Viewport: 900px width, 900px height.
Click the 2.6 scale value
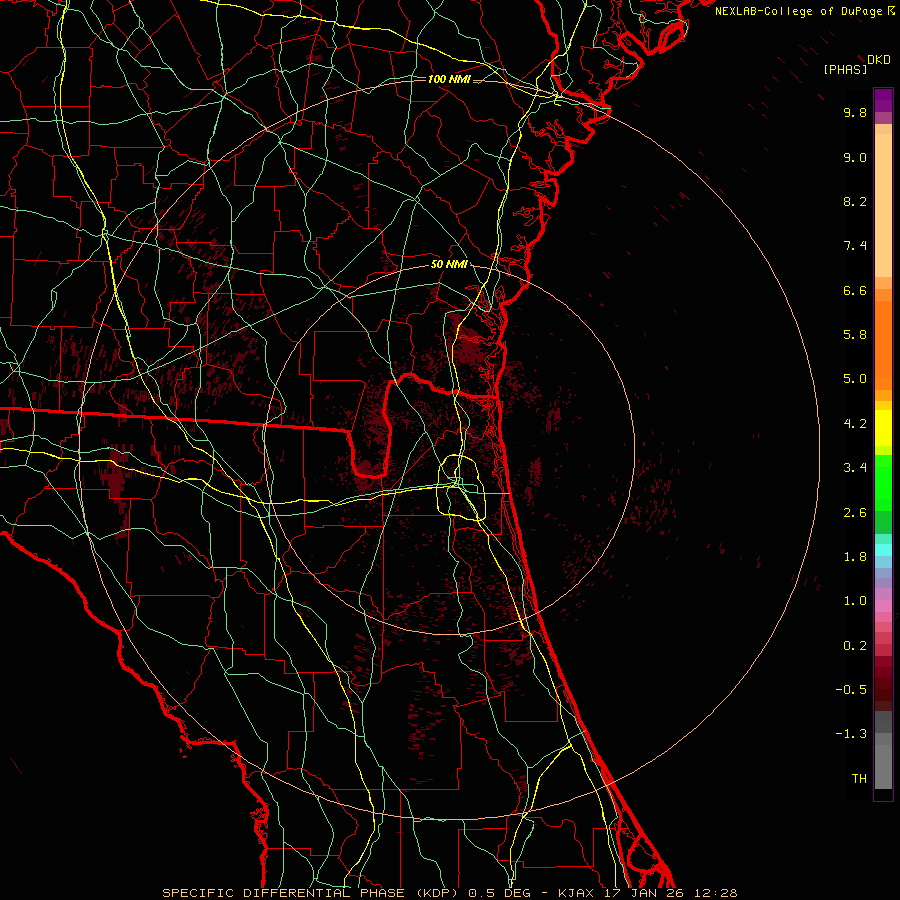pyautogui.click(x=855, y=513)
